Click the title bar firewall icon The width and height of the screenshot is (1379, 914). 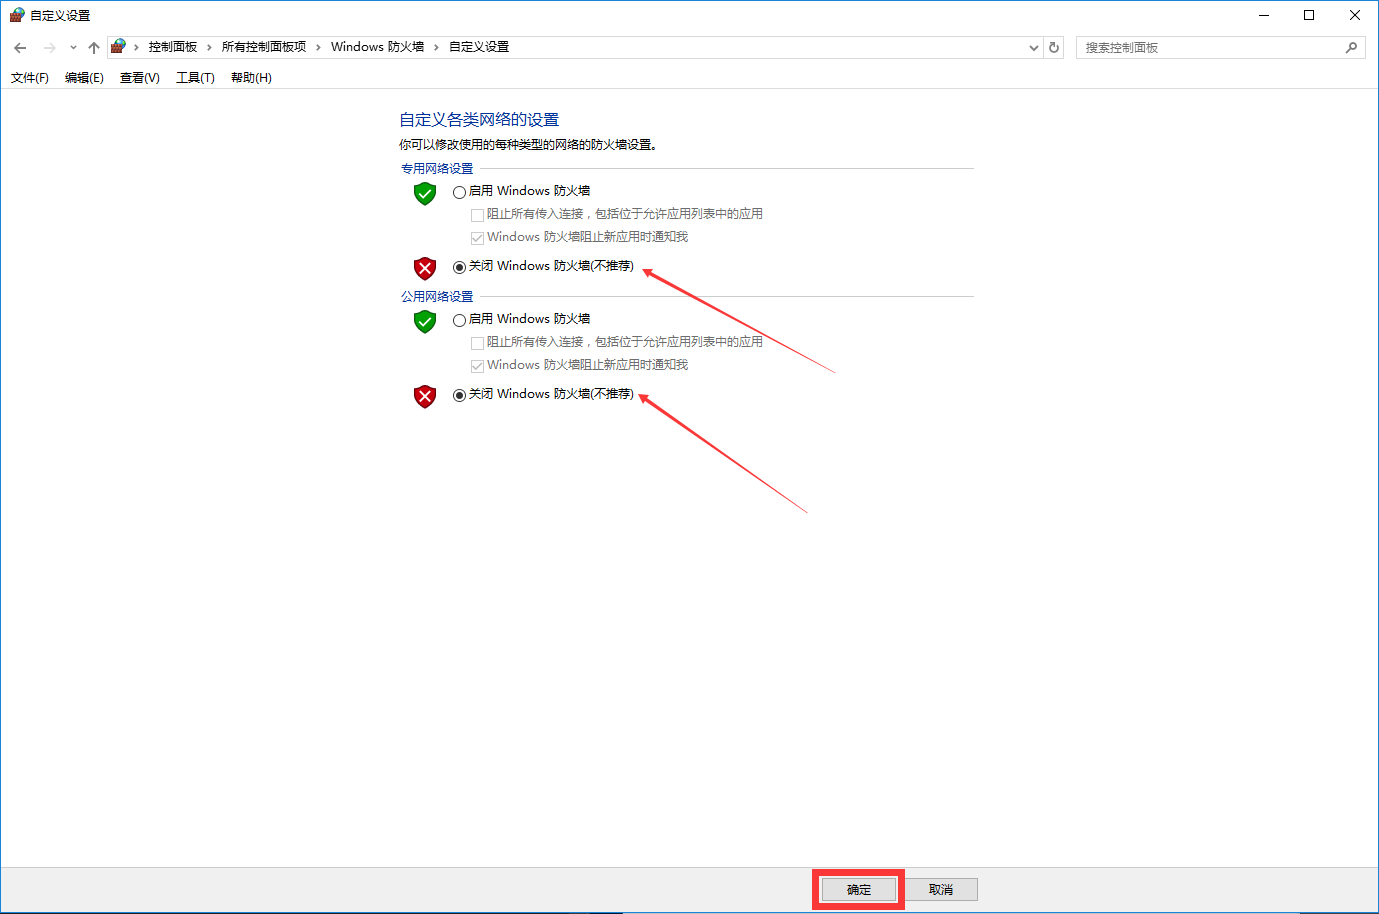point(17,15)
